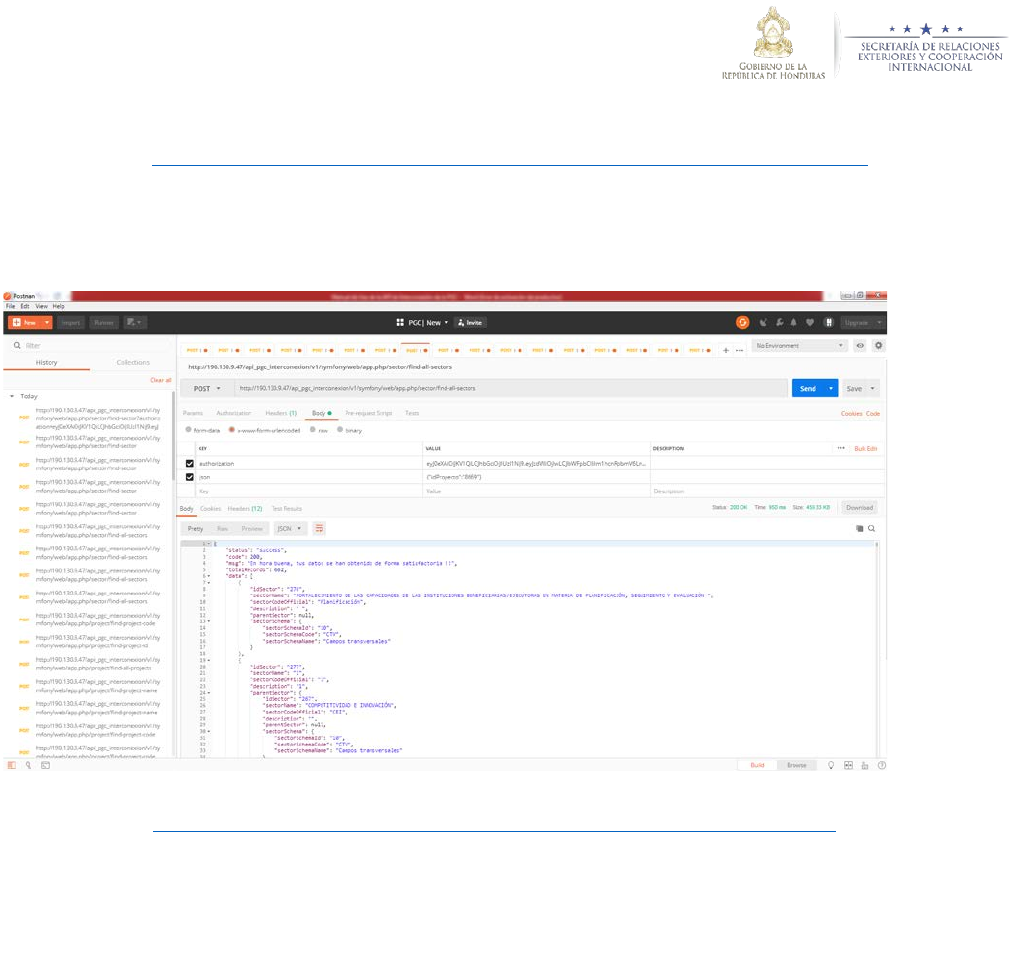Click the Save button
1015x978 pixels.
point(854,388)
